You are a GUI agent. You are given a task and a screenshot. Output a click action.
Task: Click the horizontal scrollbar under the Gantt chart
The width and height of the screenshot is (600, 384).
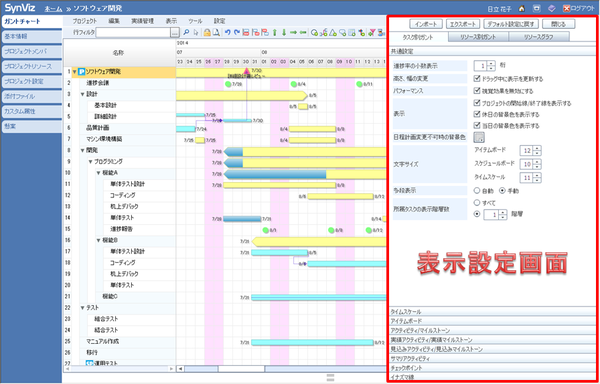tap(281, 369)
